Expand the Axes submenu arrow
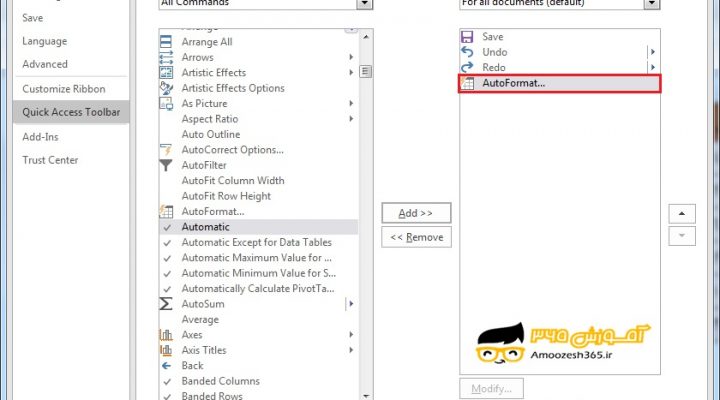 (351, 334)
